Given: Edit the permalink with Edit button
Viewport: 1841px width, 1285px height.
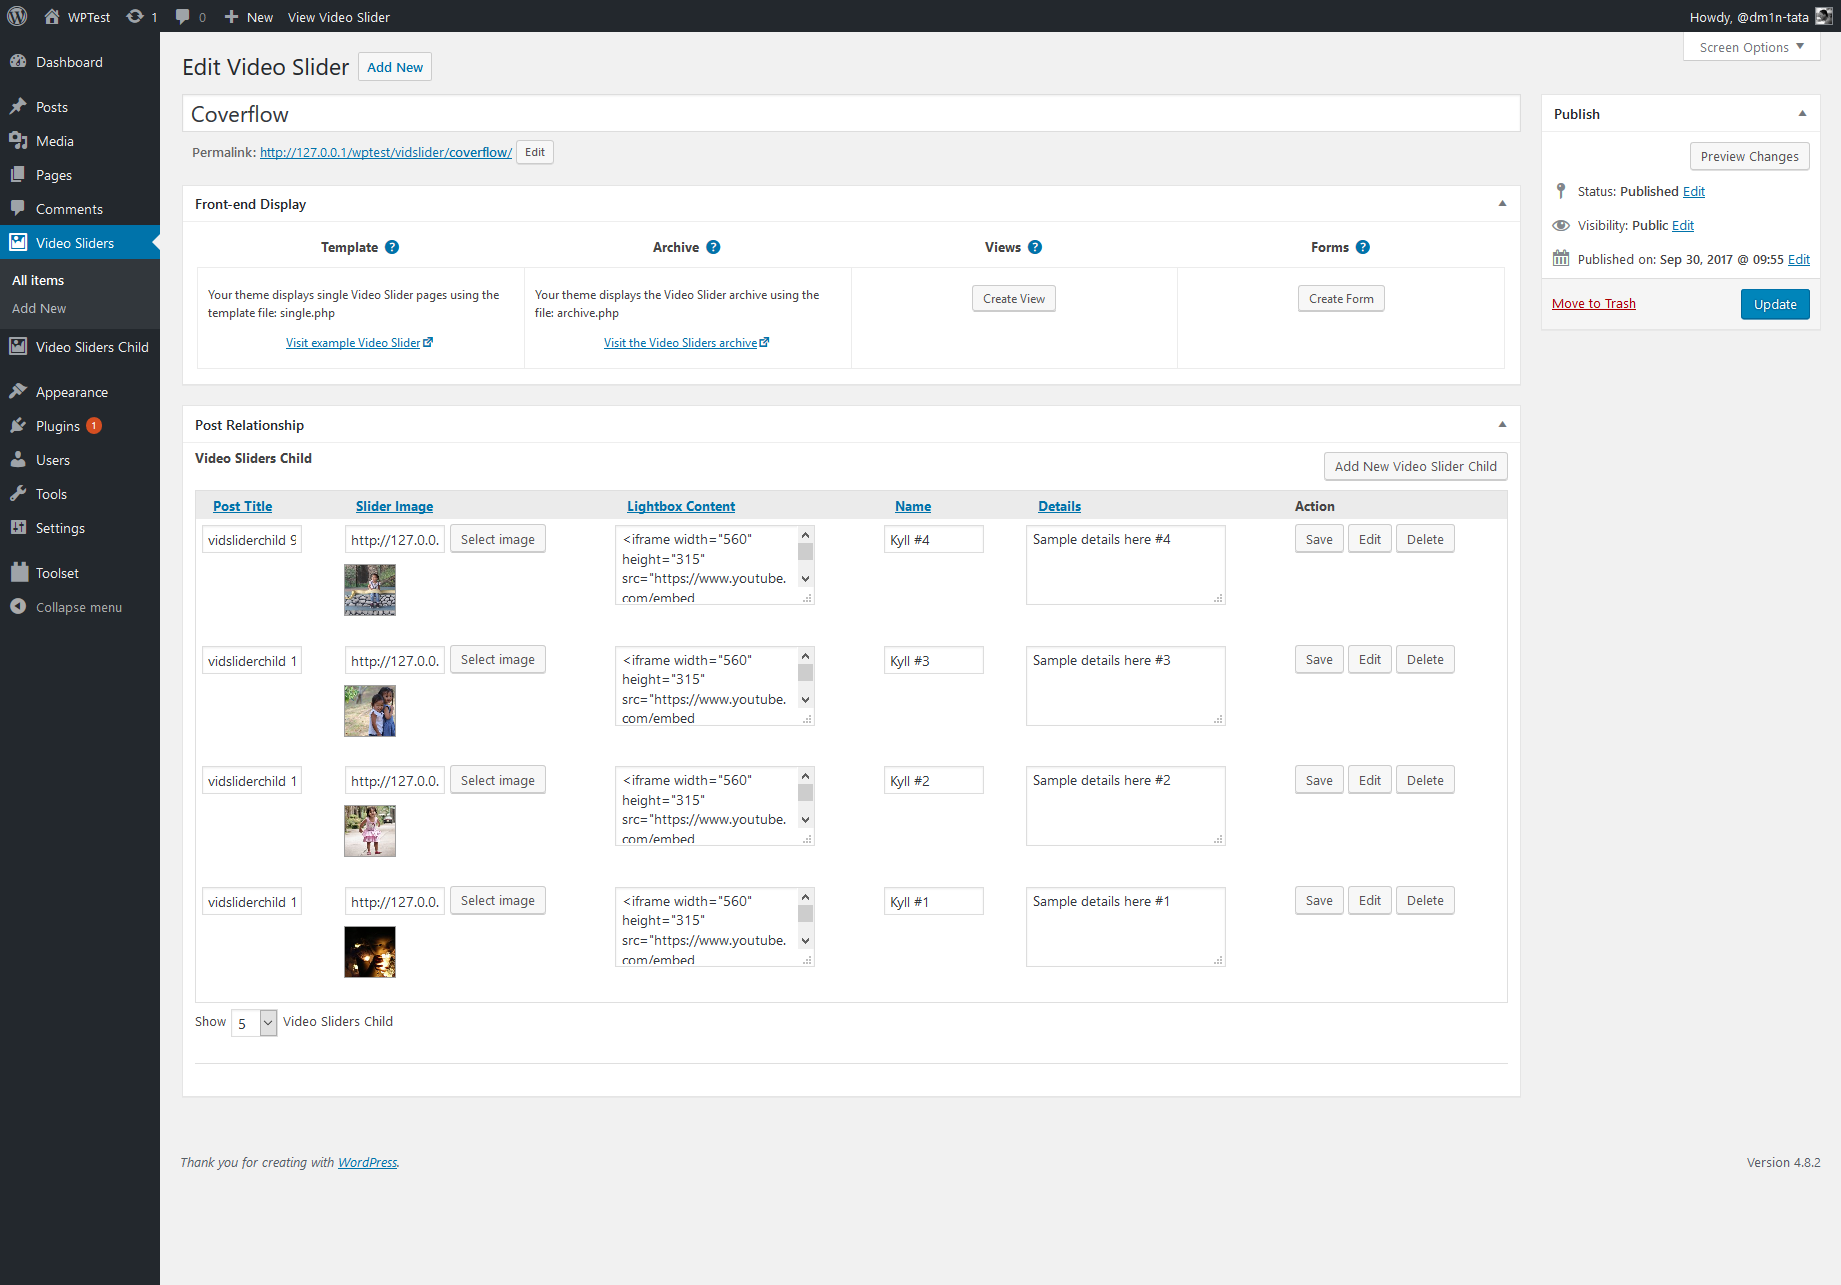Looking at the screenshot, I should click(x=535, y=152).
